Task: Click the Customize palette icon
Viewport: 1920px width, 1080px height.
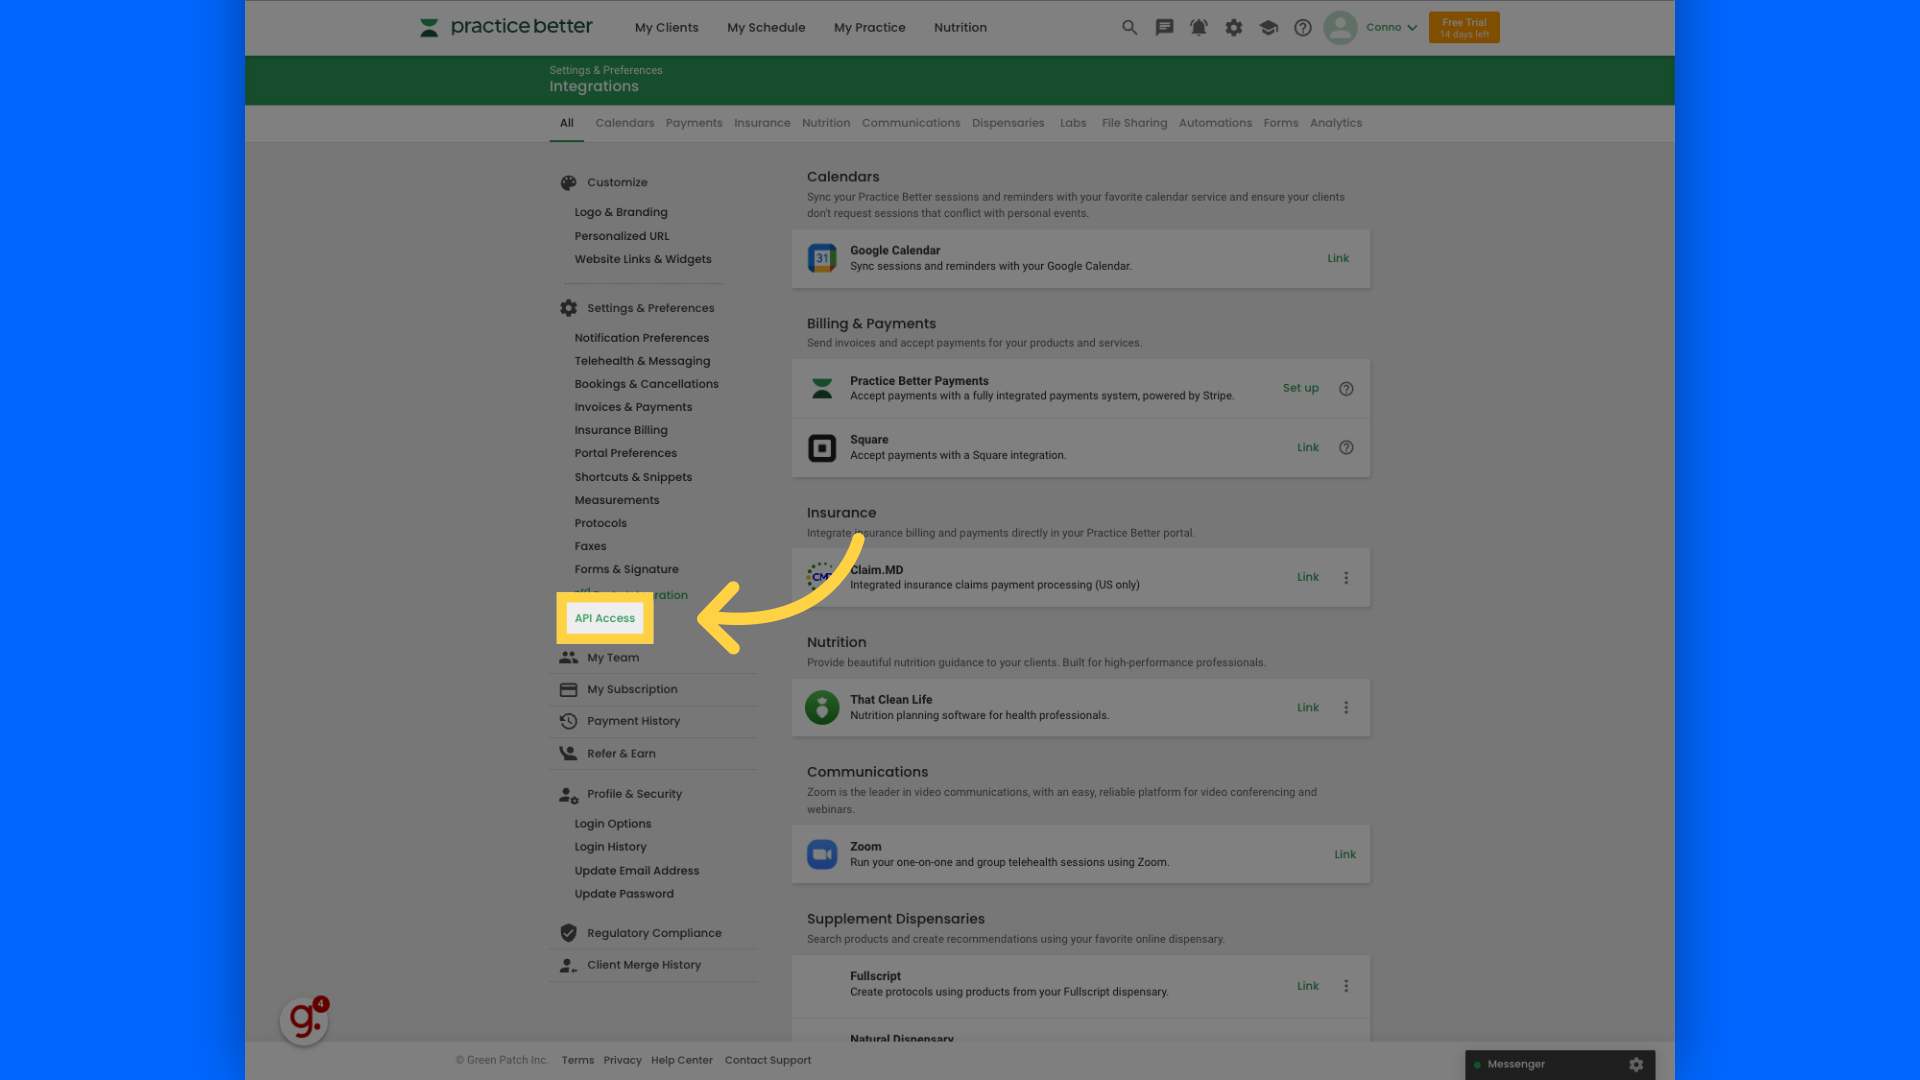Action: (568, 183)
